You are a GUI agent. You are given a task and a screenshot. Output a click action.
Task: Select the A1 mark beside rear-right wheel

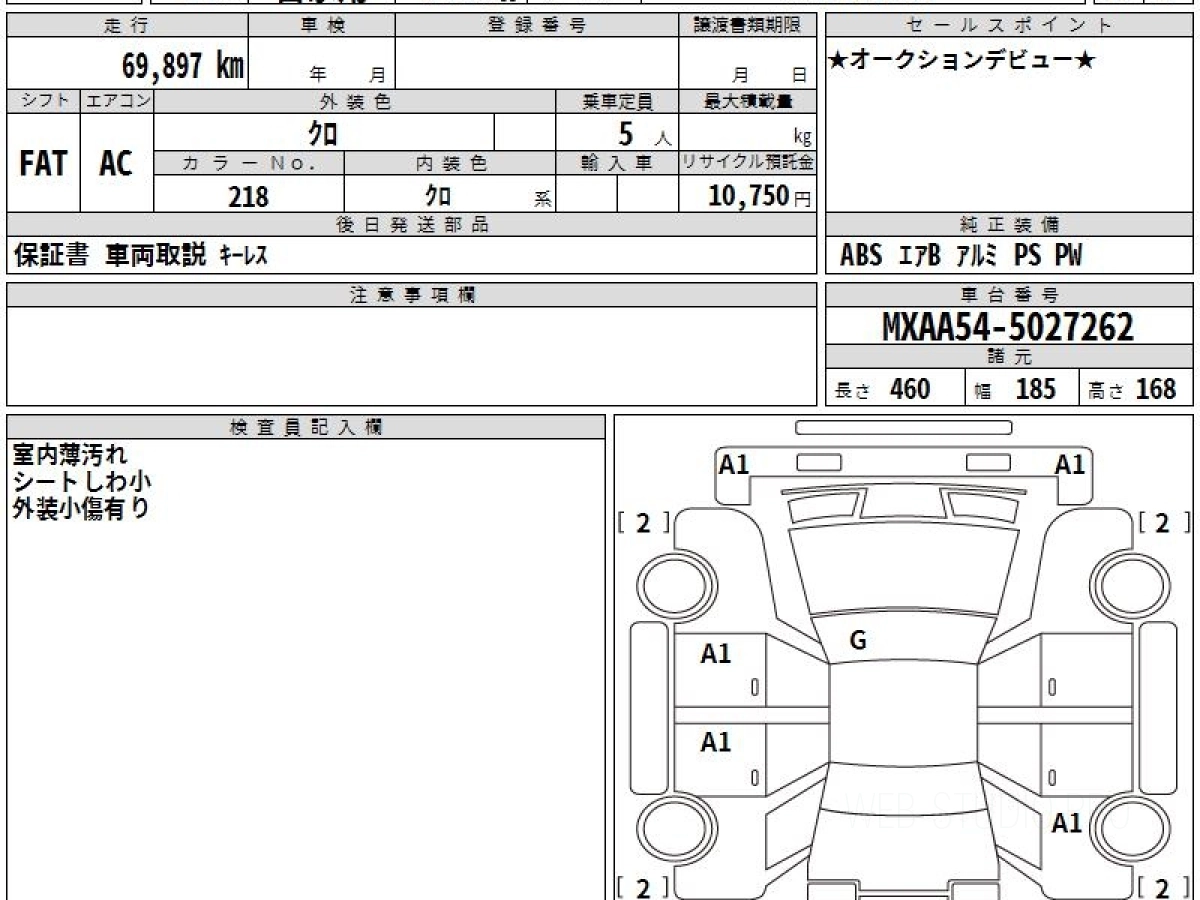1067,824
